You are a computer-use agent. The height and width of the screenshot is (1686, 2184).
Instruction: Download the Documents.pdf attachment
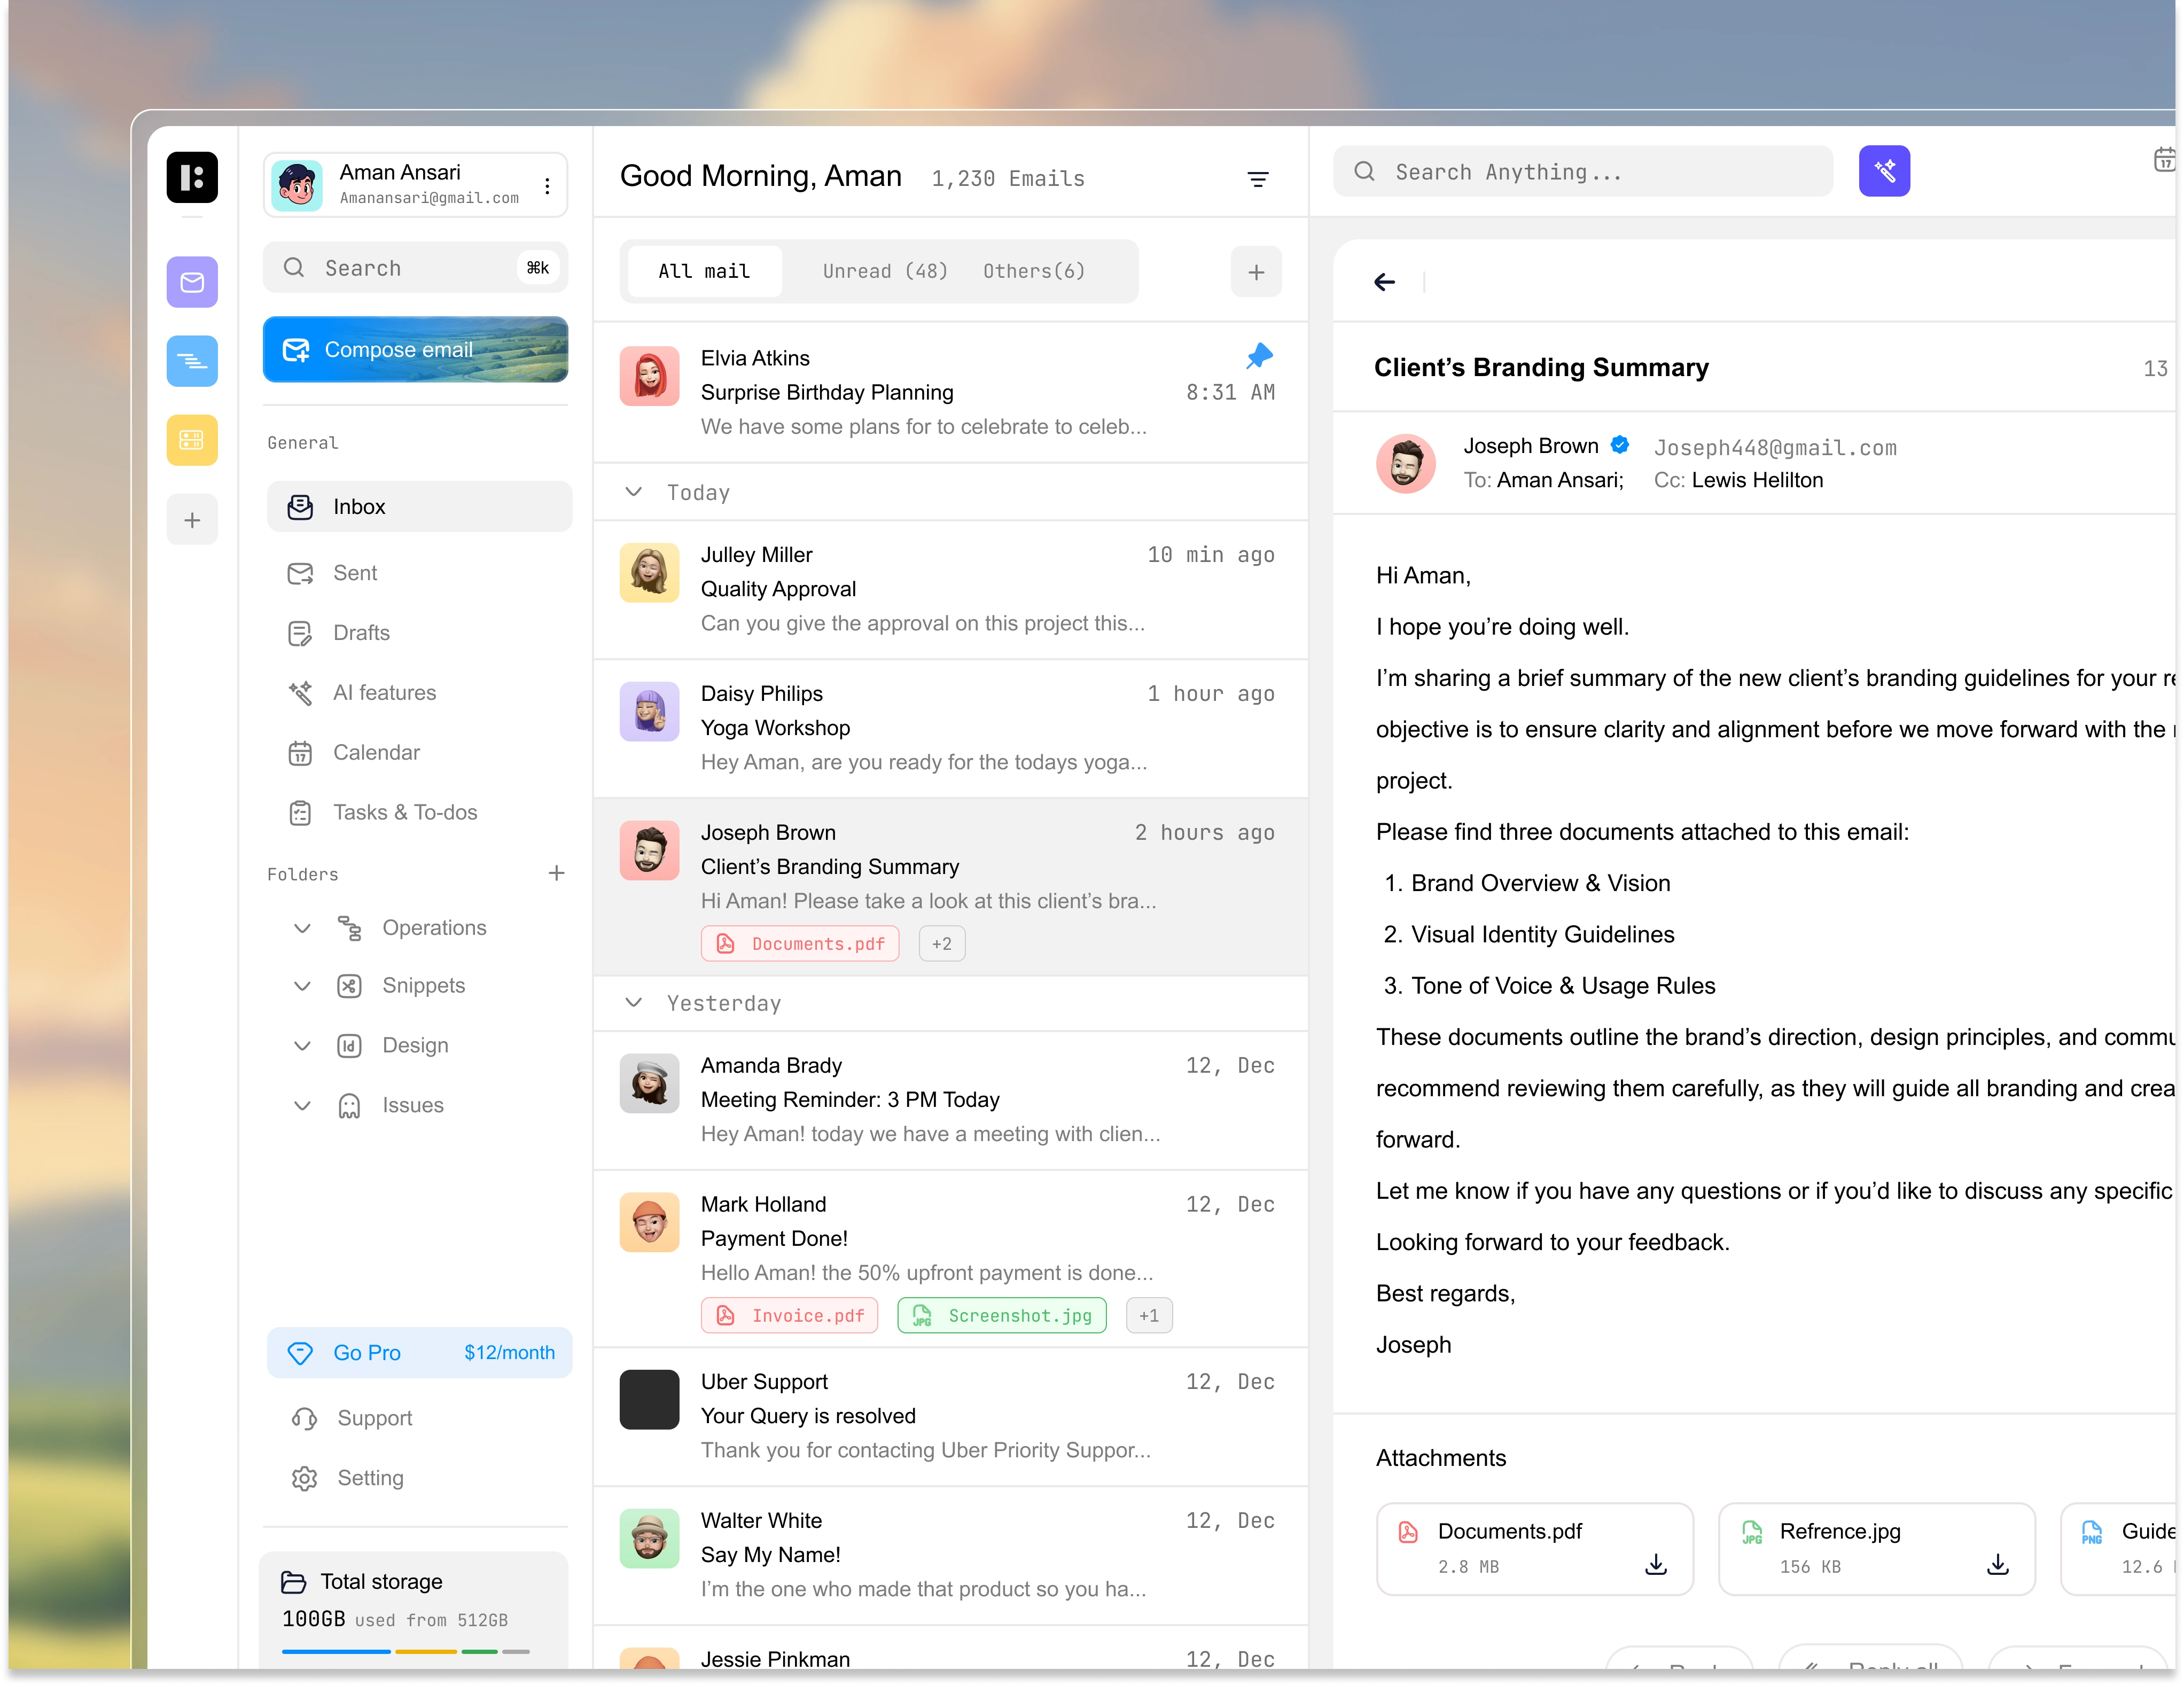(1655, 1564)
